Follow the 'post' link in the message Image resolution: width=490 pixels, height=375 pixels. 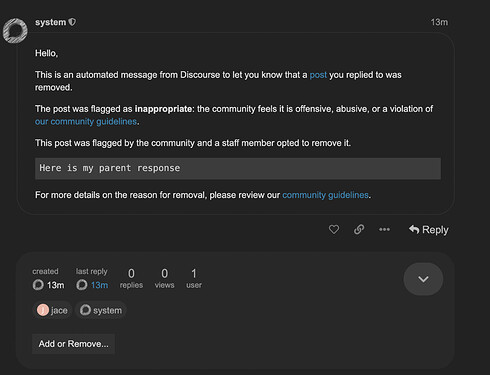(x=318, y=75)
